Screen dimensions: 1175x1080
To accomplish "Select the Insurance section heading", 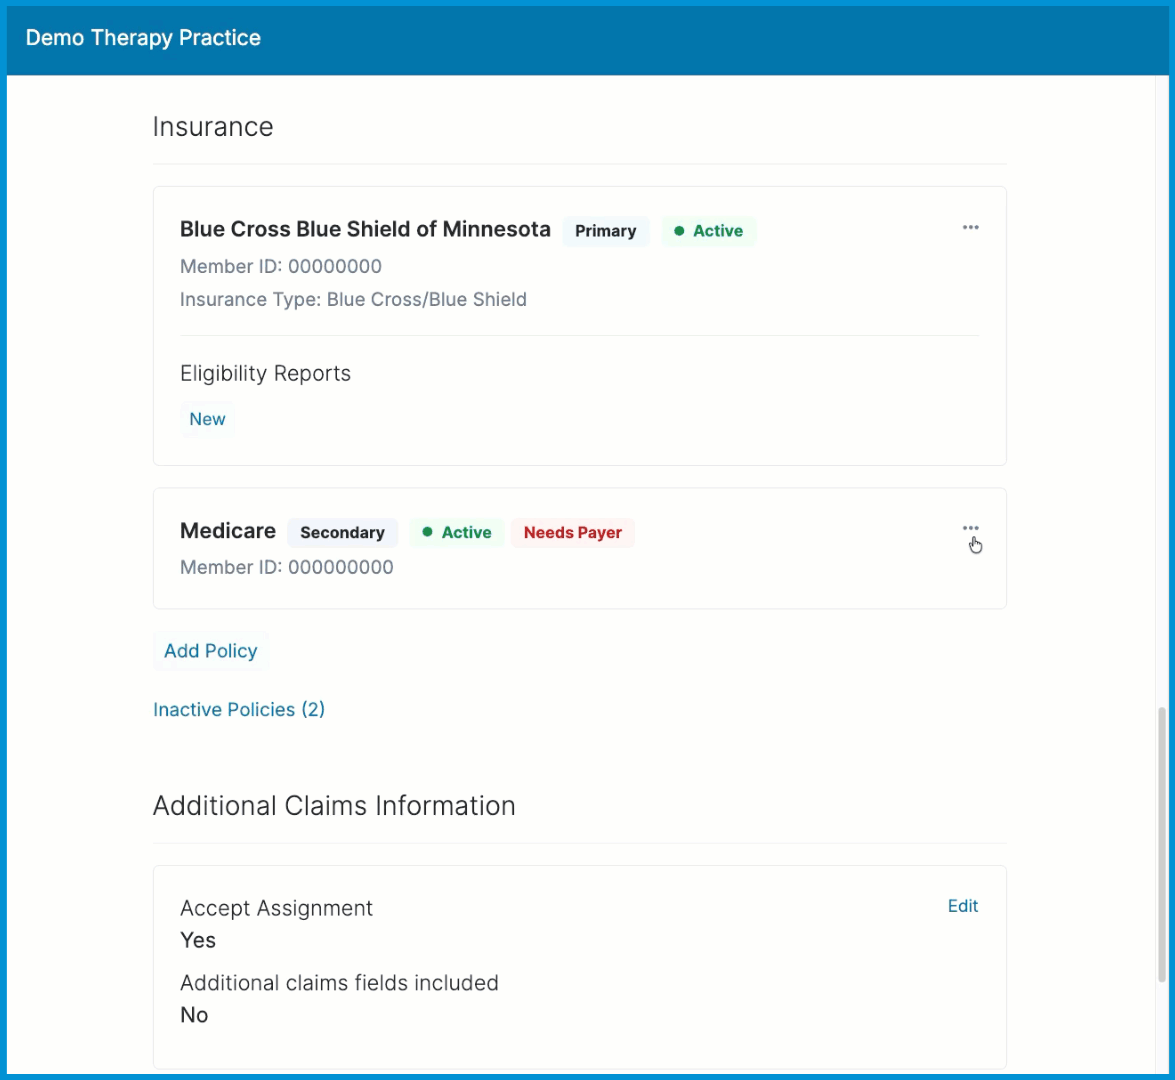I will [212, 127].
